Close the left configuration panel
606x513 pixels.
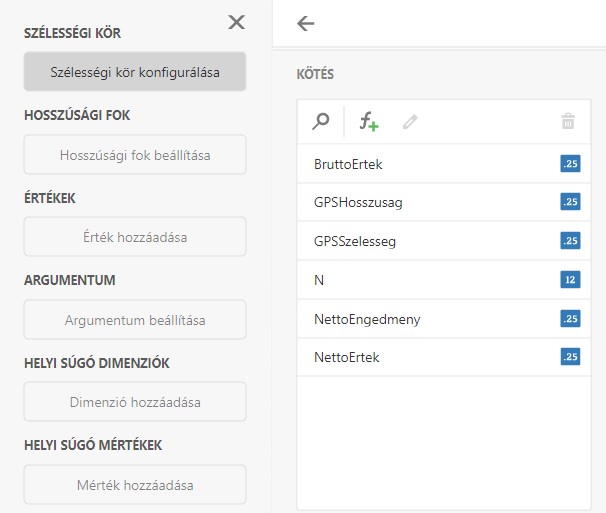236,22
